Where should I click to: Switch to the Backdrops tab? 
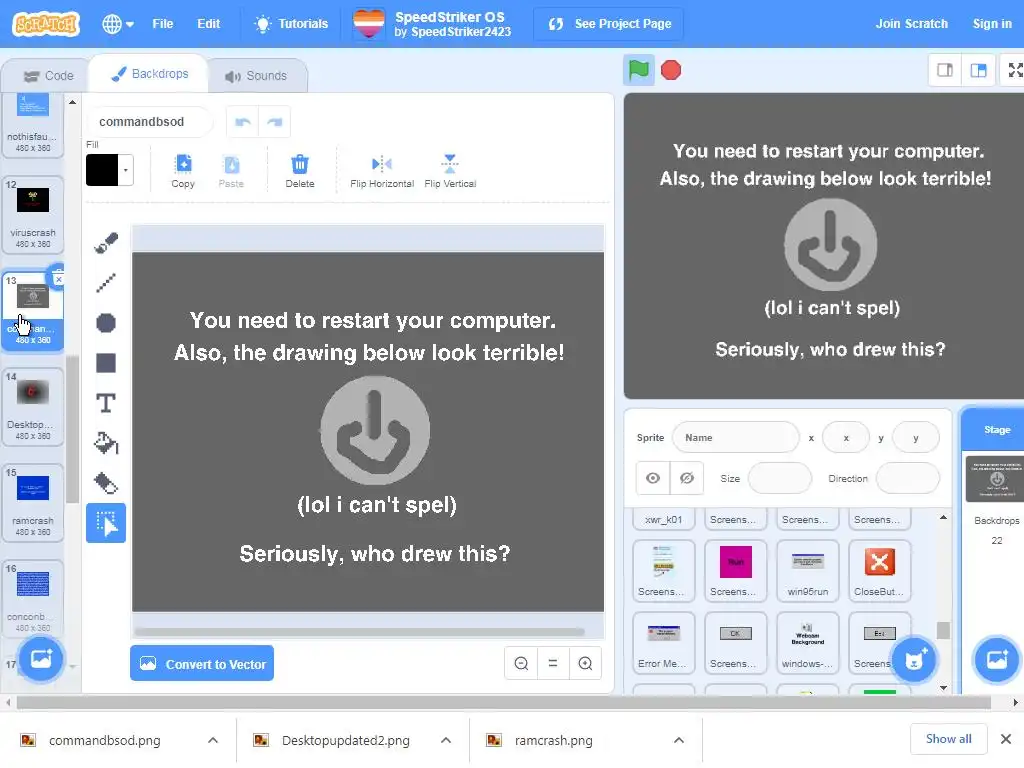pos(150,74)
